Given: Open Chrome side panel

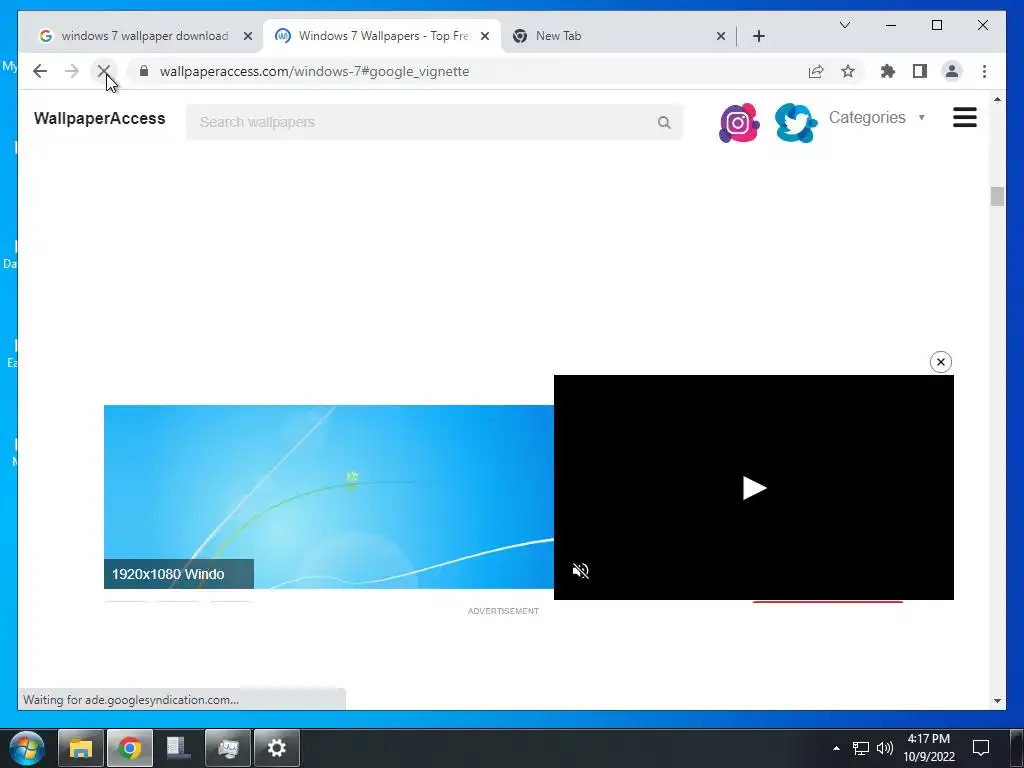Looking at the screenshot, I should point(920,71).
